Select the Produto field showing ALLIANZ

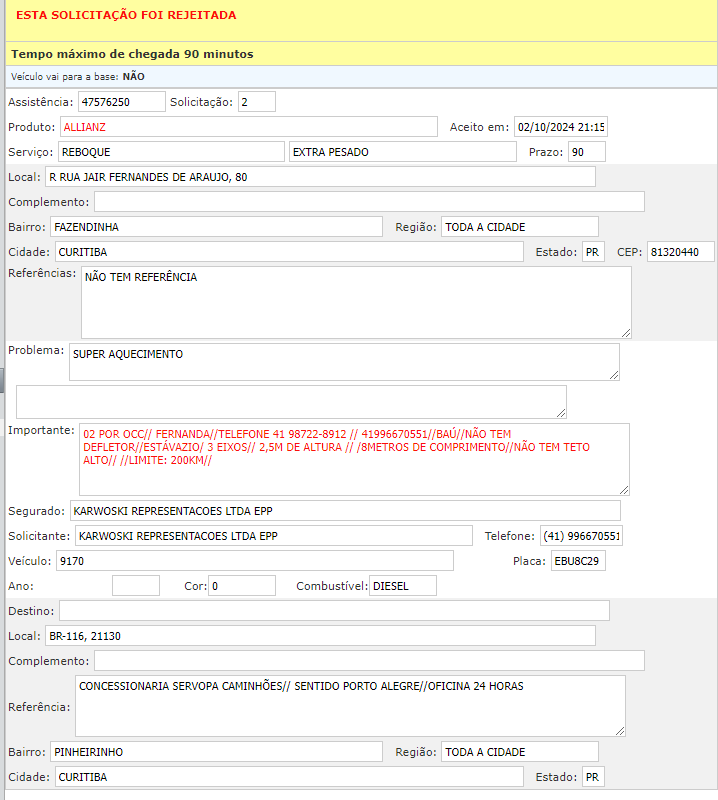pos(248,127)
